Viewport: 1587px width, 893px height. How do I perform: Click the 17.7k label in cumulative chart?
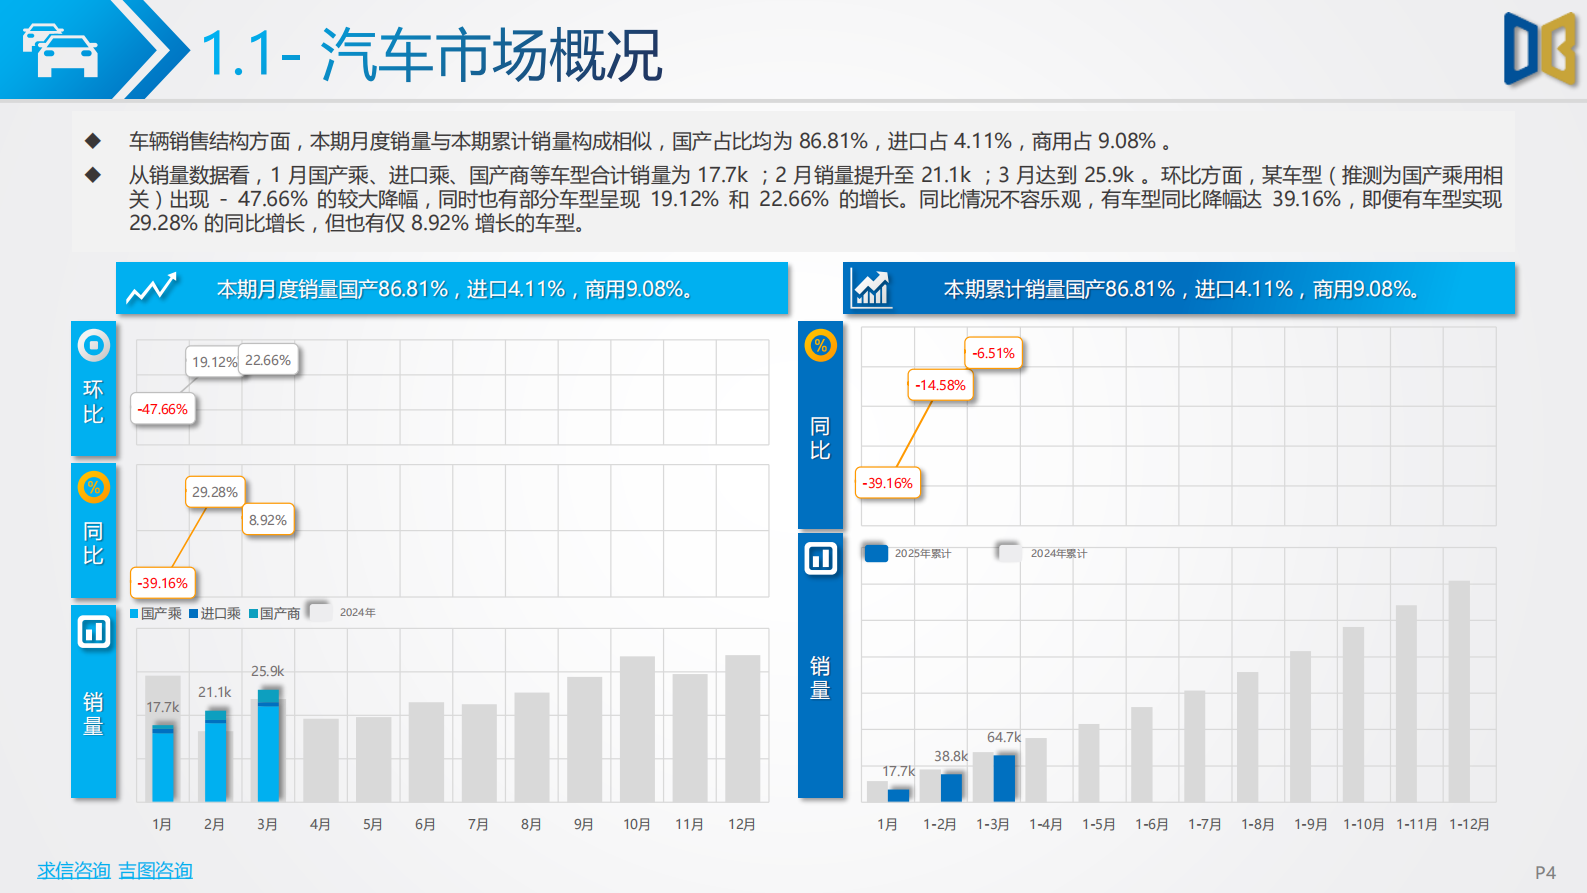pos(898,771)
